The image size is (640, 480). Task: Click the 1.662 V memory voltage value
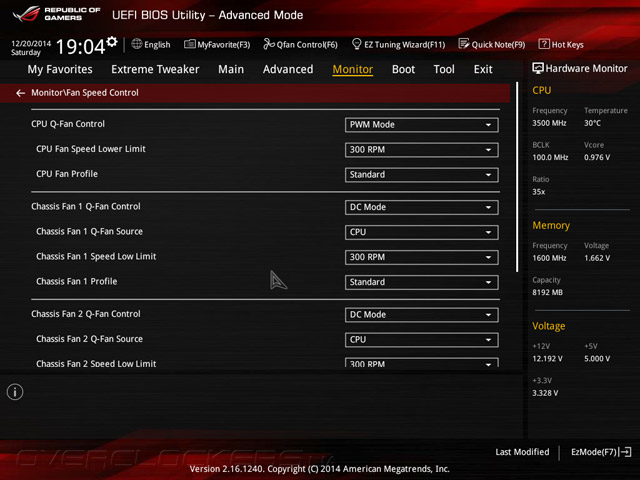597,258
